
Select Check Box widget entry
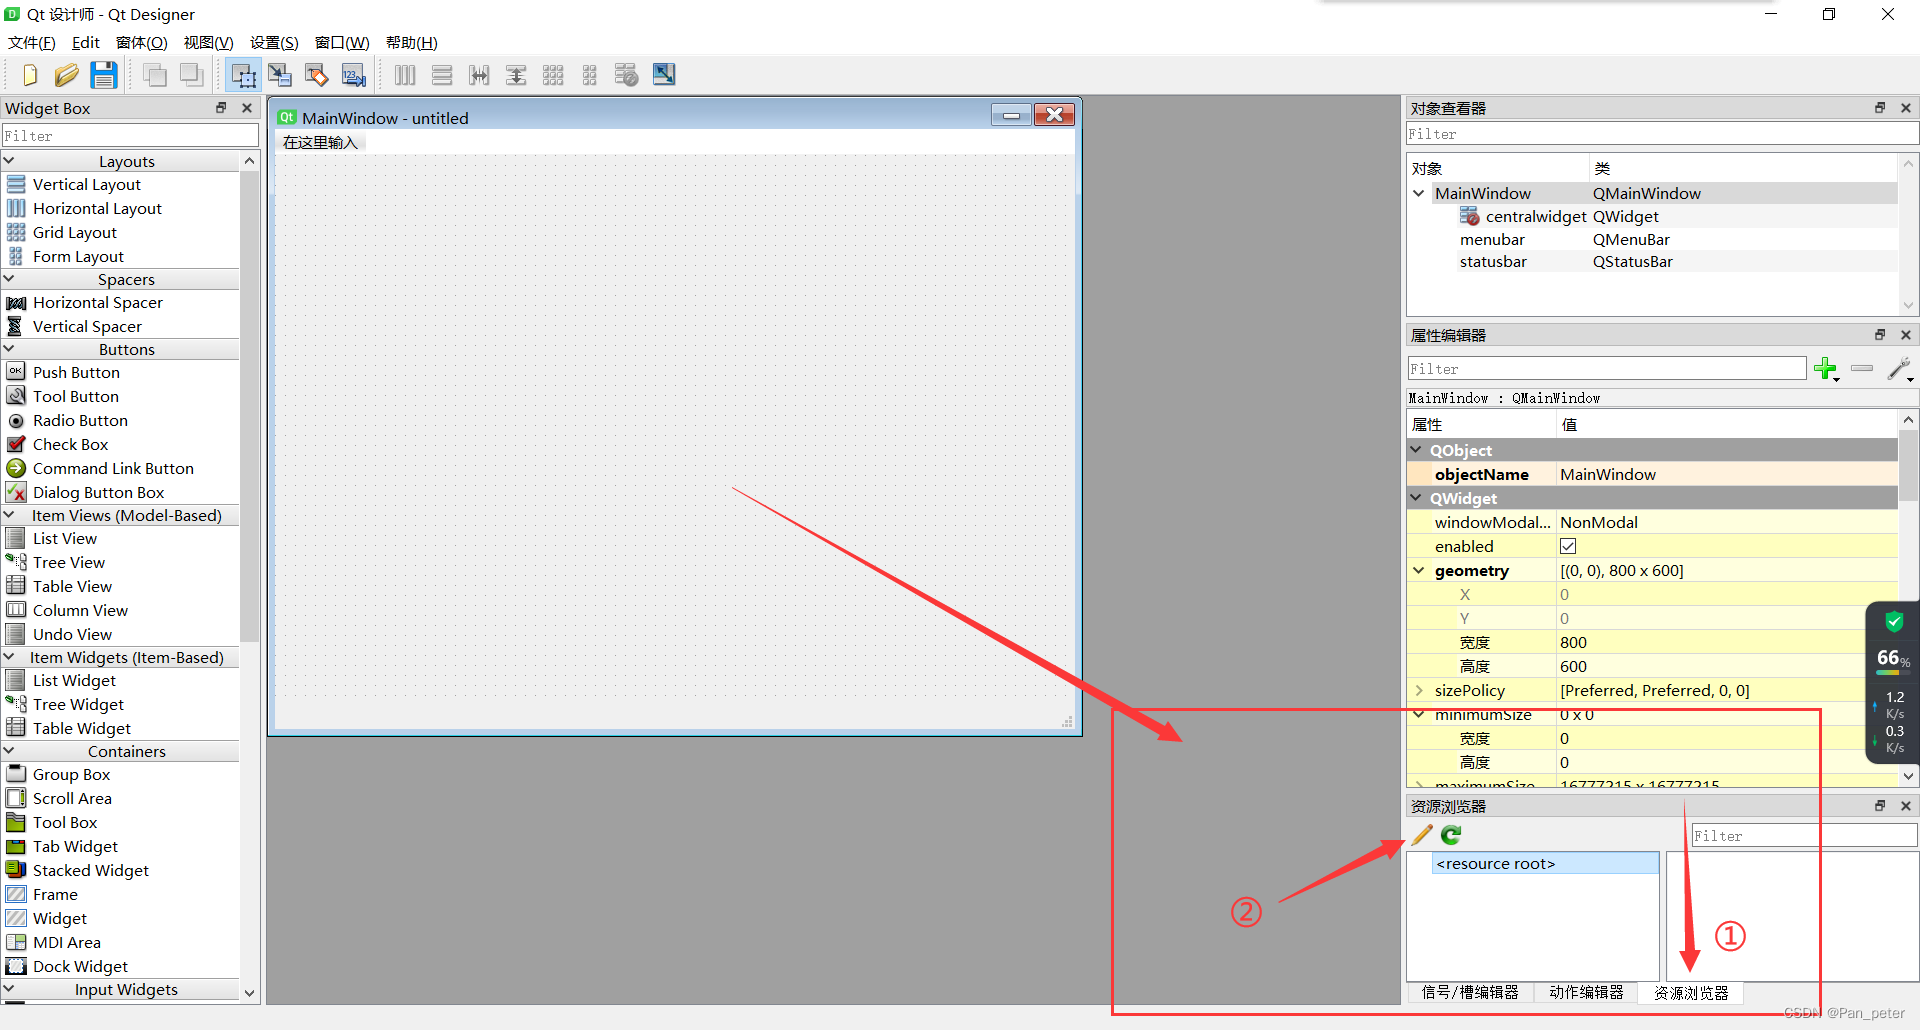click(70, 444)
